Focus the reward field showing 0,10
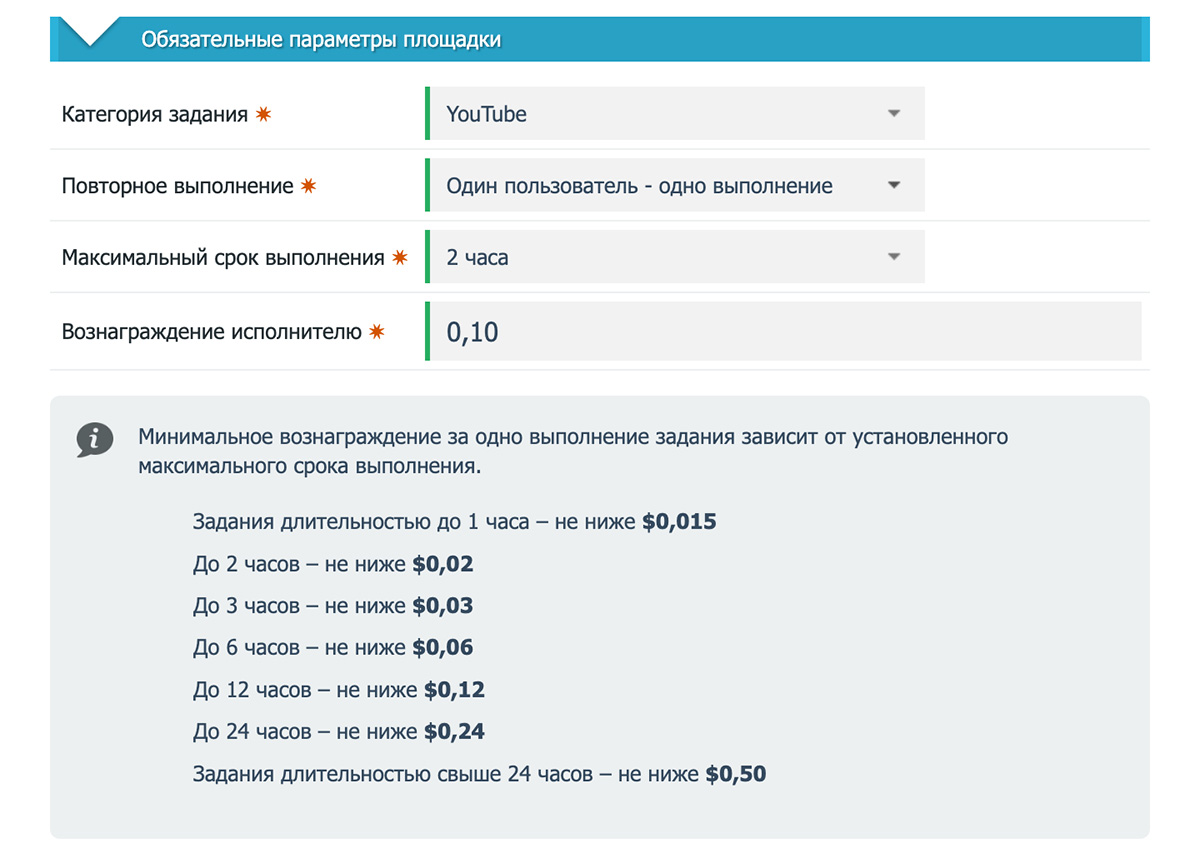Screen dimensions: 1200x858 tap(785, 332)
